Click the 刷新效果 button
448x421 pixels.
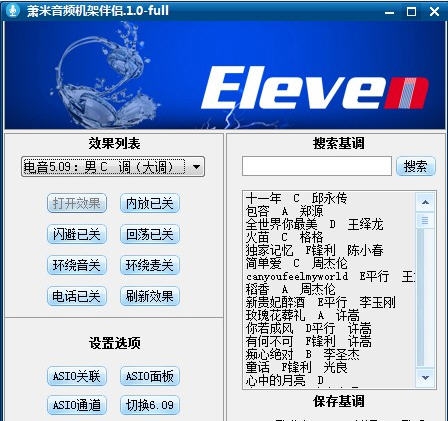pos(150,296)
